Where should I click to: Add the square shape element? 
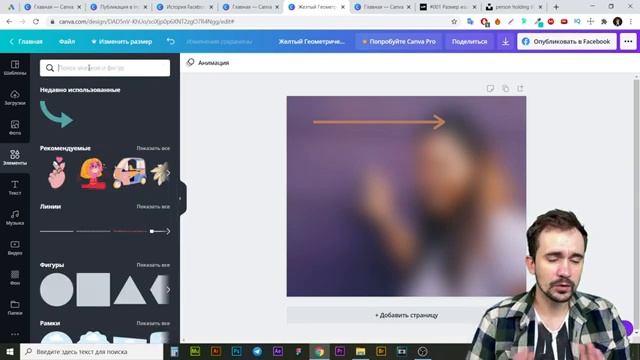coord(93,290)
